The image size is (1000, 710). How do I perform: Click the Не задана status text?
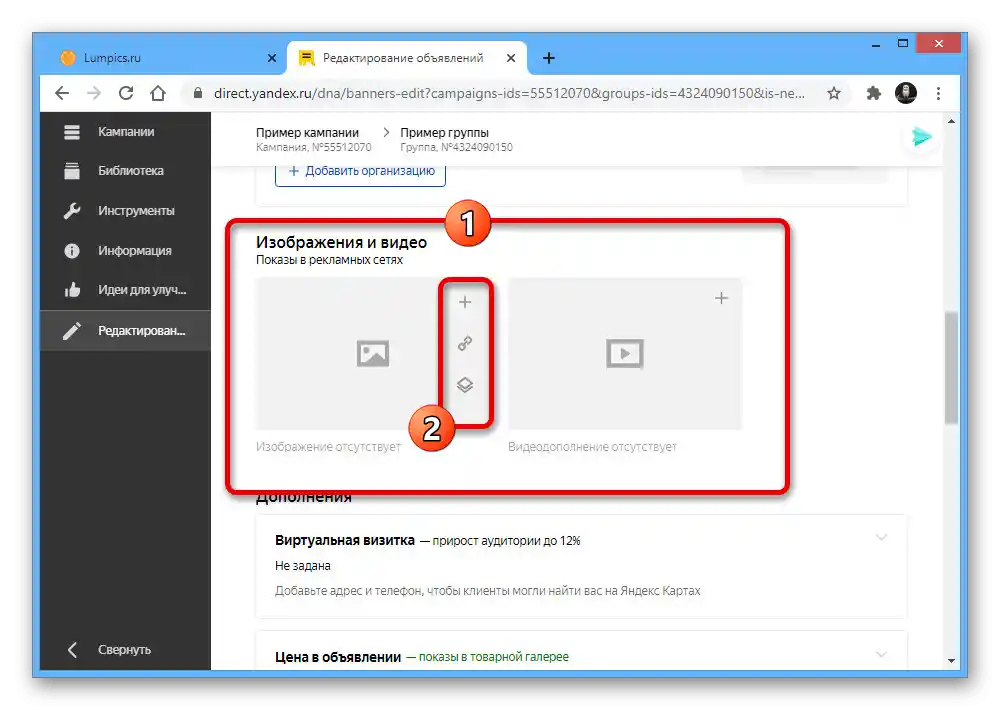[303, 566]
